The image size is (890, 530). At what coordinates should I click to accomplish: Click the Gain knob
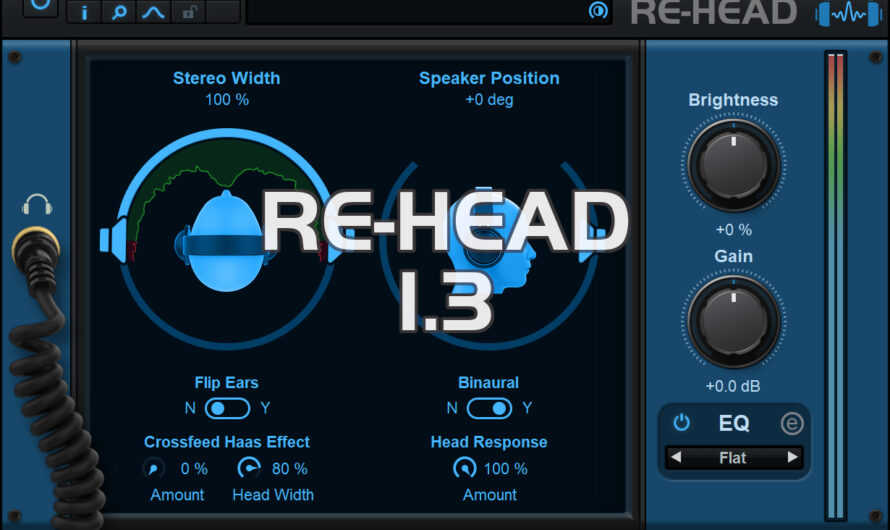click(x=733, y=322)
